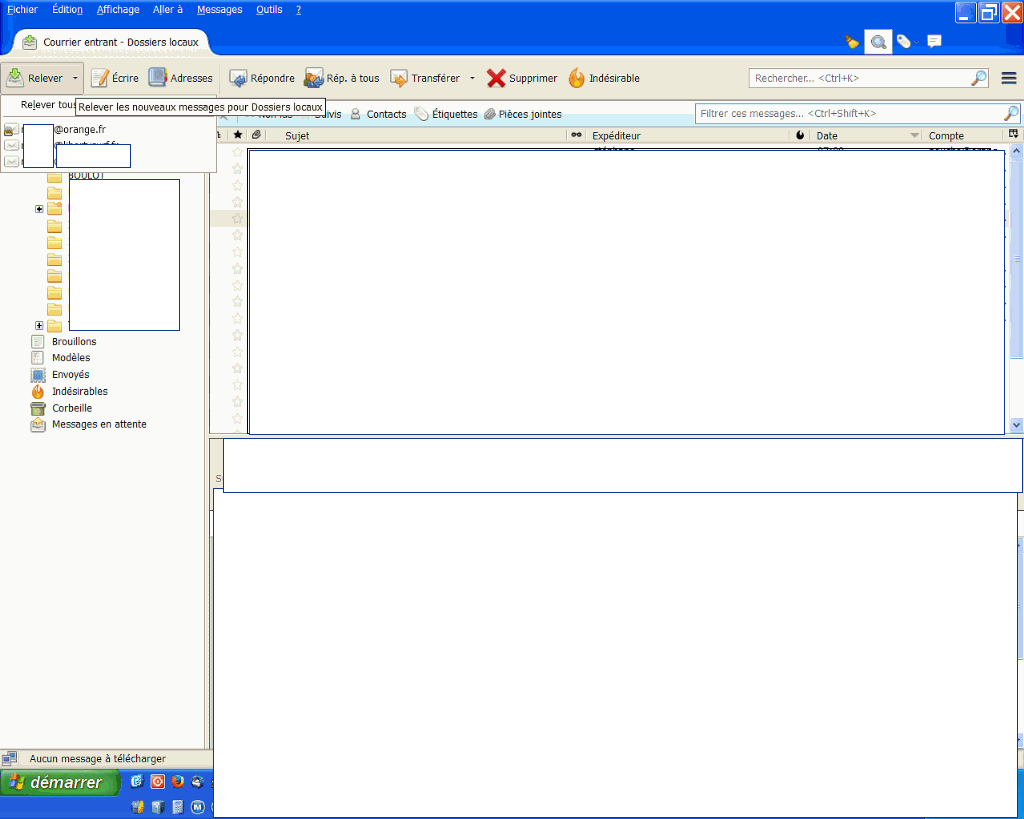The height and width of the screenshot is (819, 1024).
Task: Launch Firefox from the quick launch bar
Action: pos(178,782)
